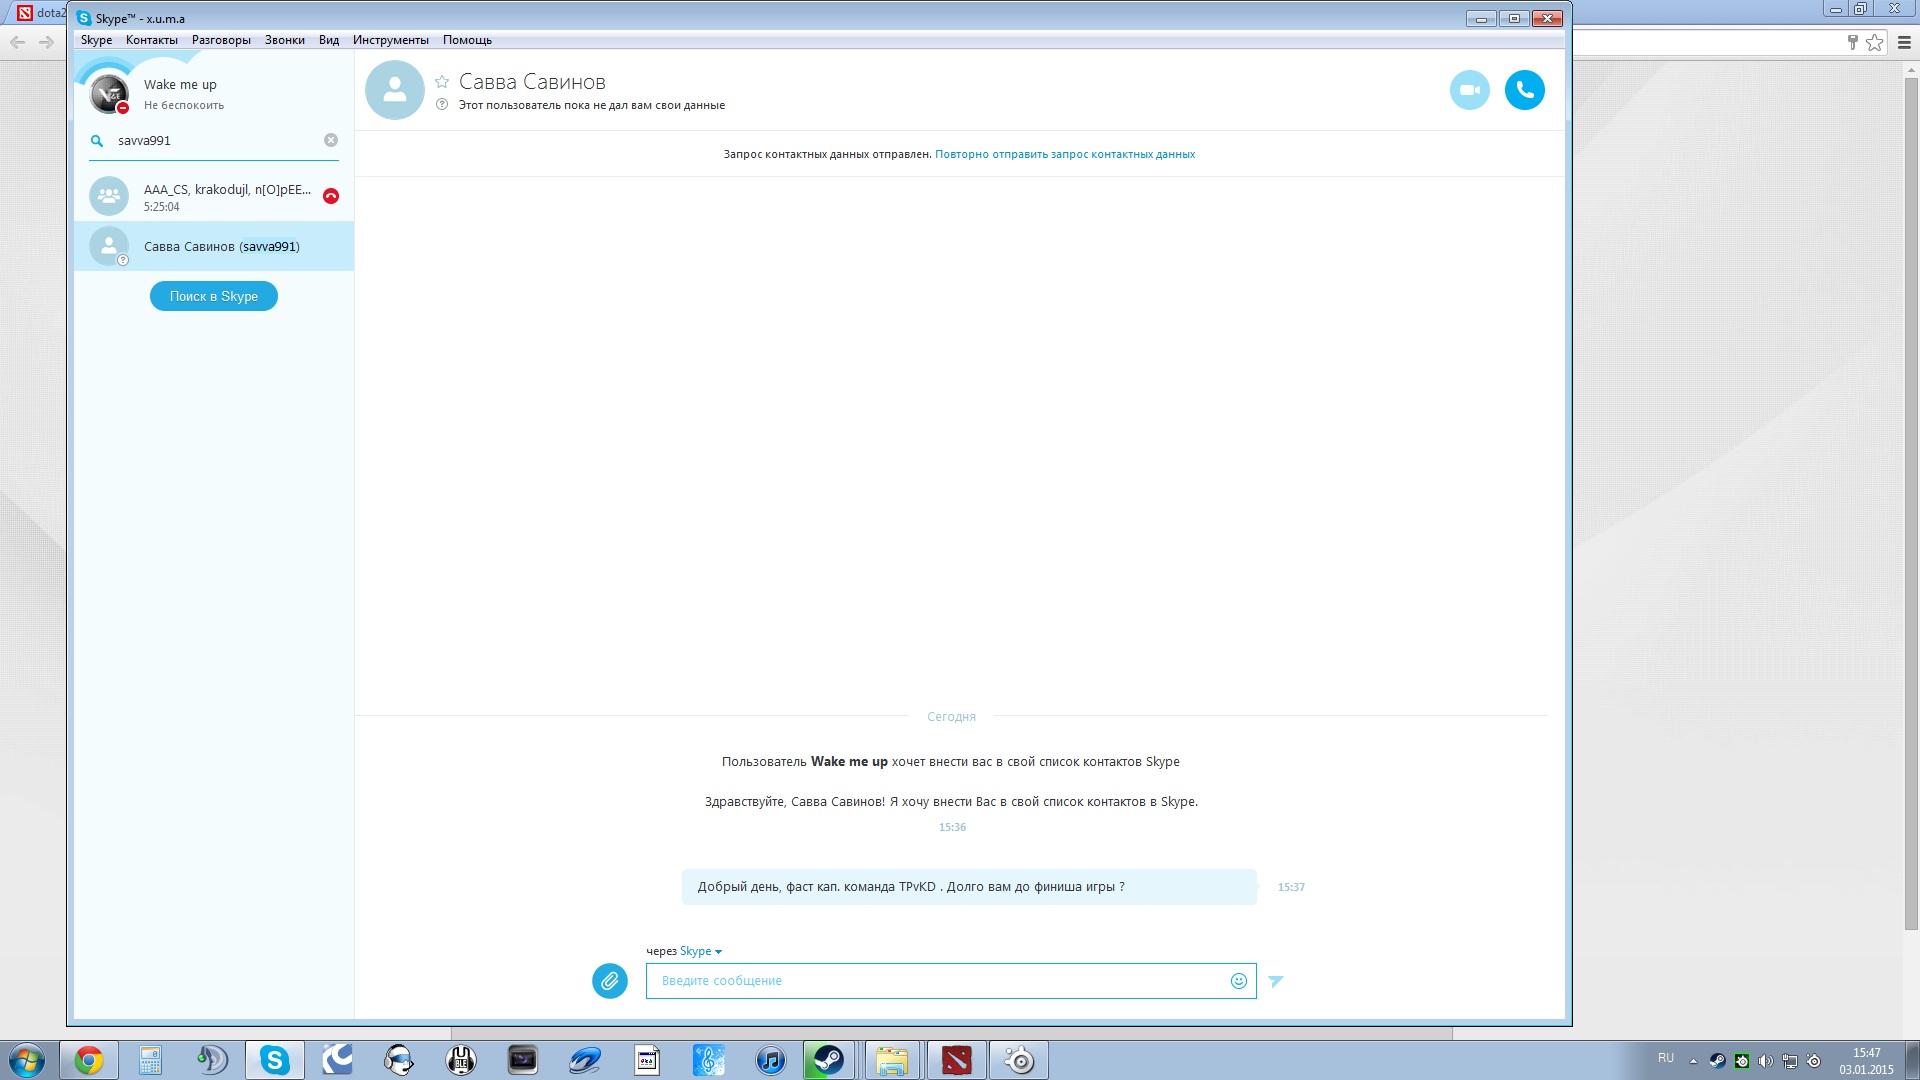Click the search magnifier icon
This screenshot has height=1080, width=1920.
tap(97, 141)
